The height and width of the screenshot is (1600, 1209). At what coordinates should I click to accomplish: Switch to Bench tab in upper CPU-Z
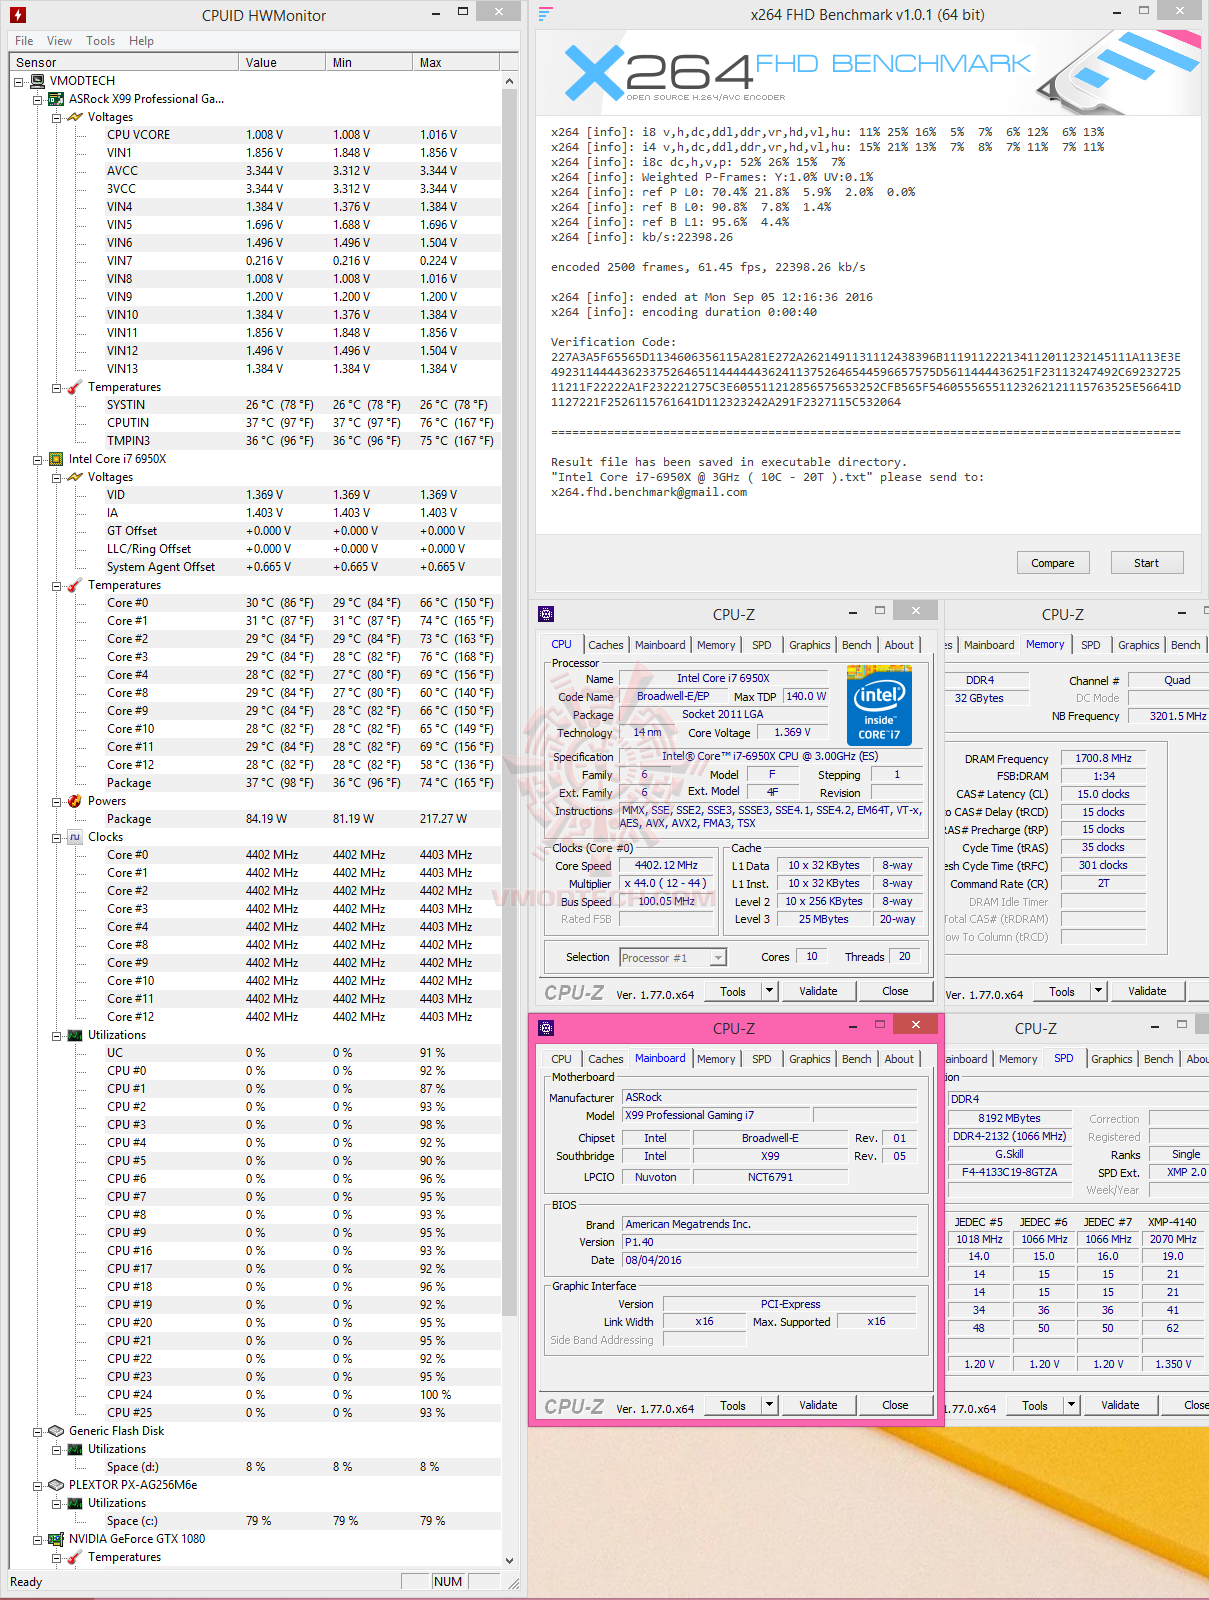[x=856, y=645]
